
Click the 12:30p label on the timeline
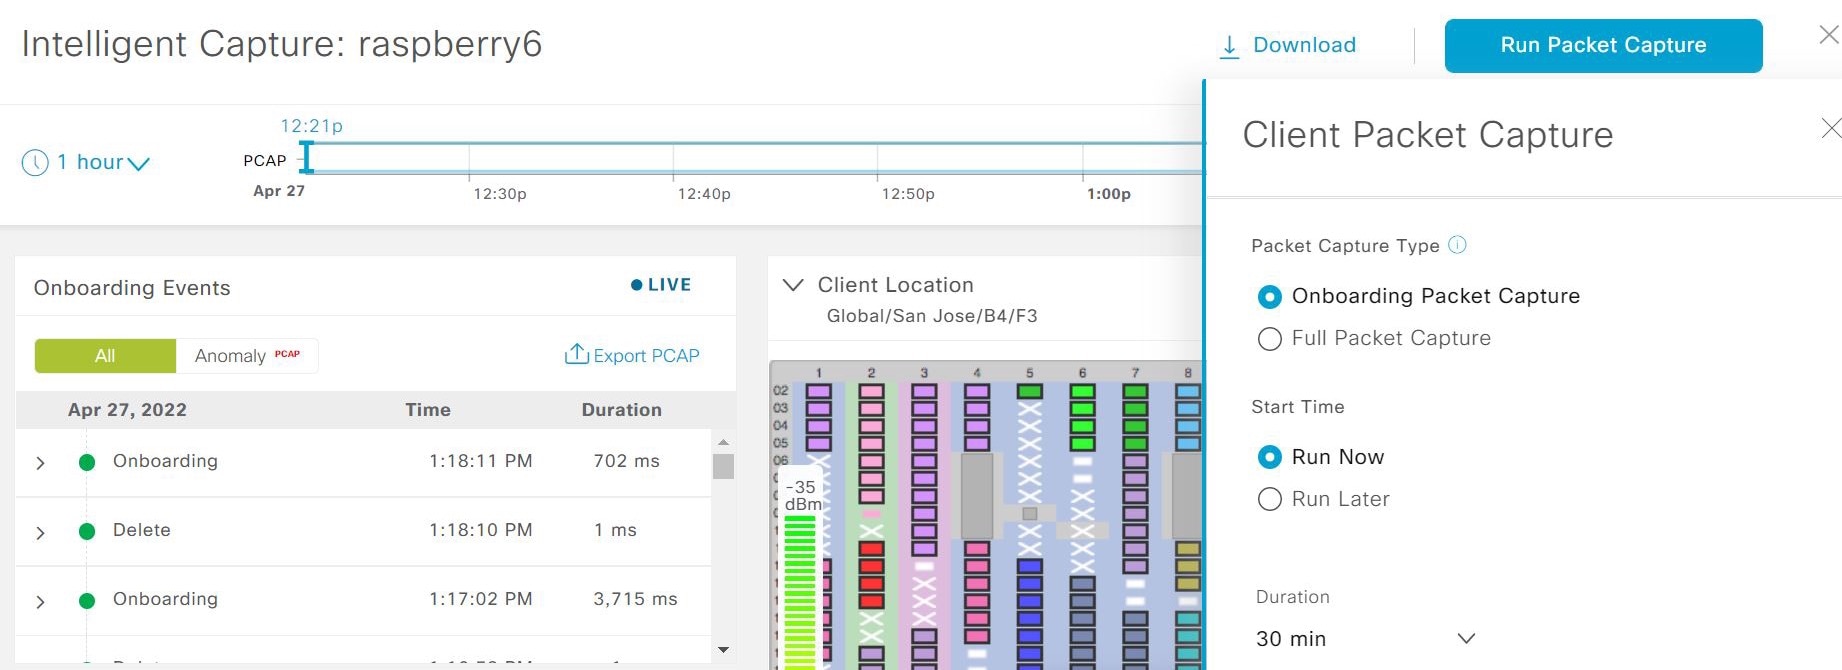500,194
